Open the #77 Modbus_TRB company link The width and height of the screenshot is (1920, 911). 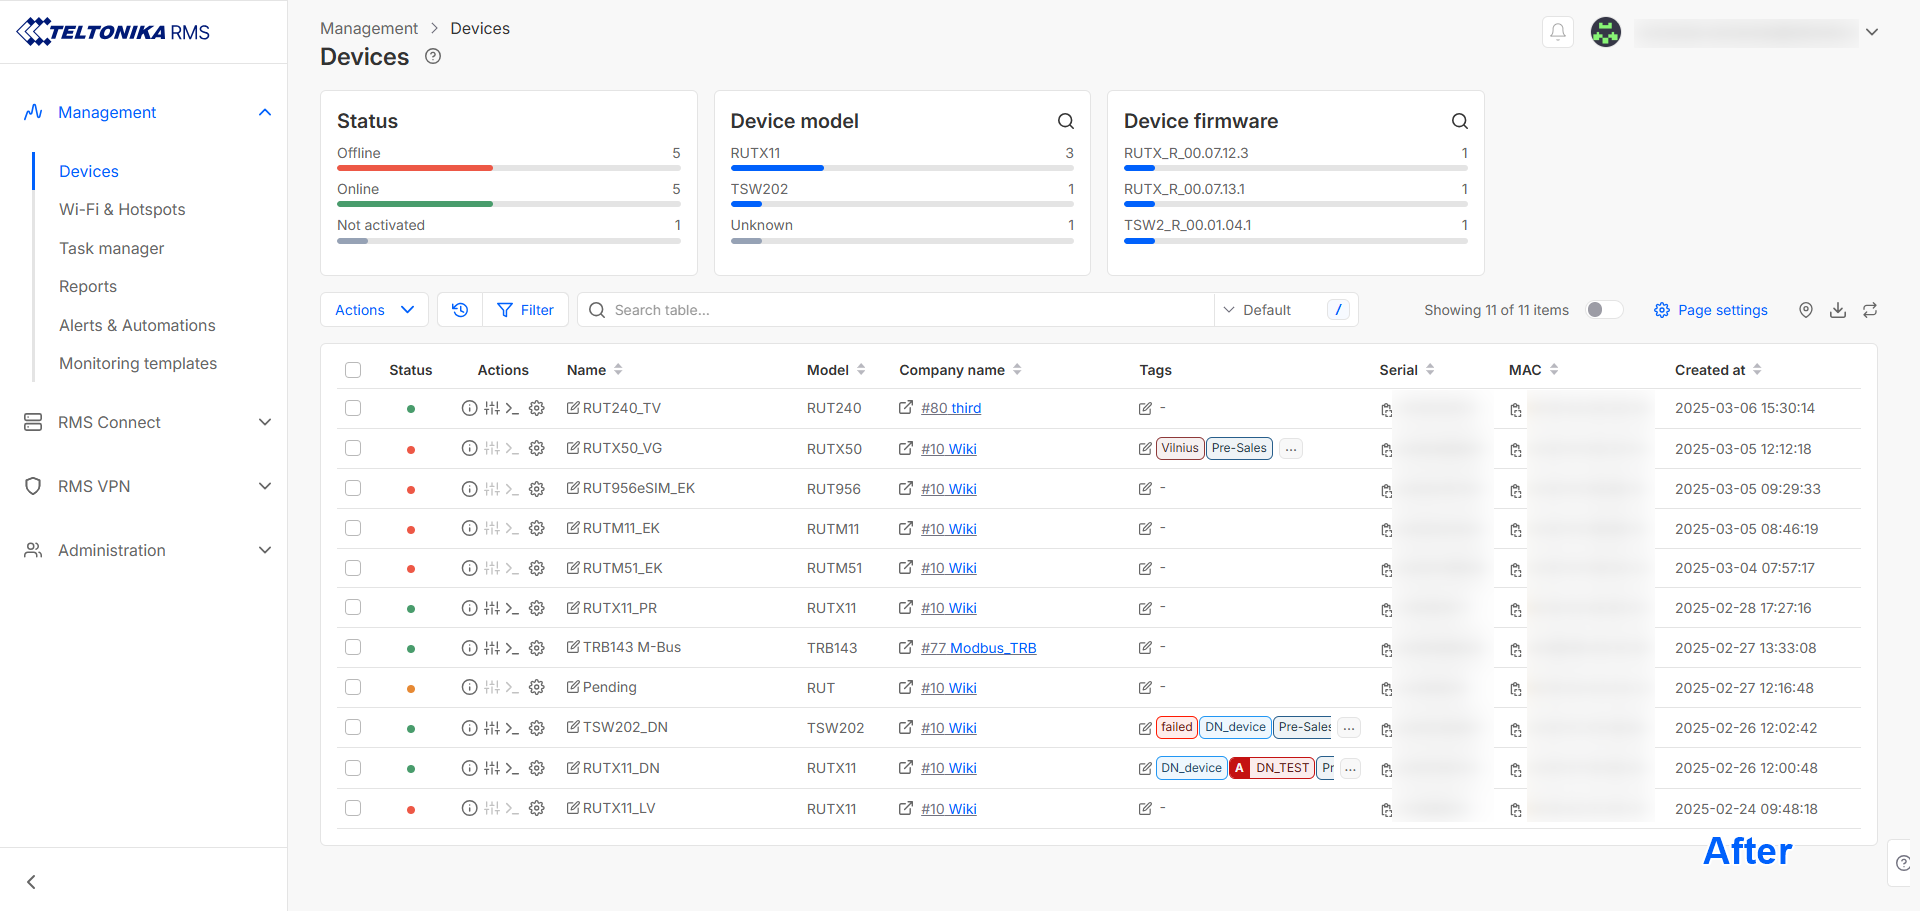point(978,648)
